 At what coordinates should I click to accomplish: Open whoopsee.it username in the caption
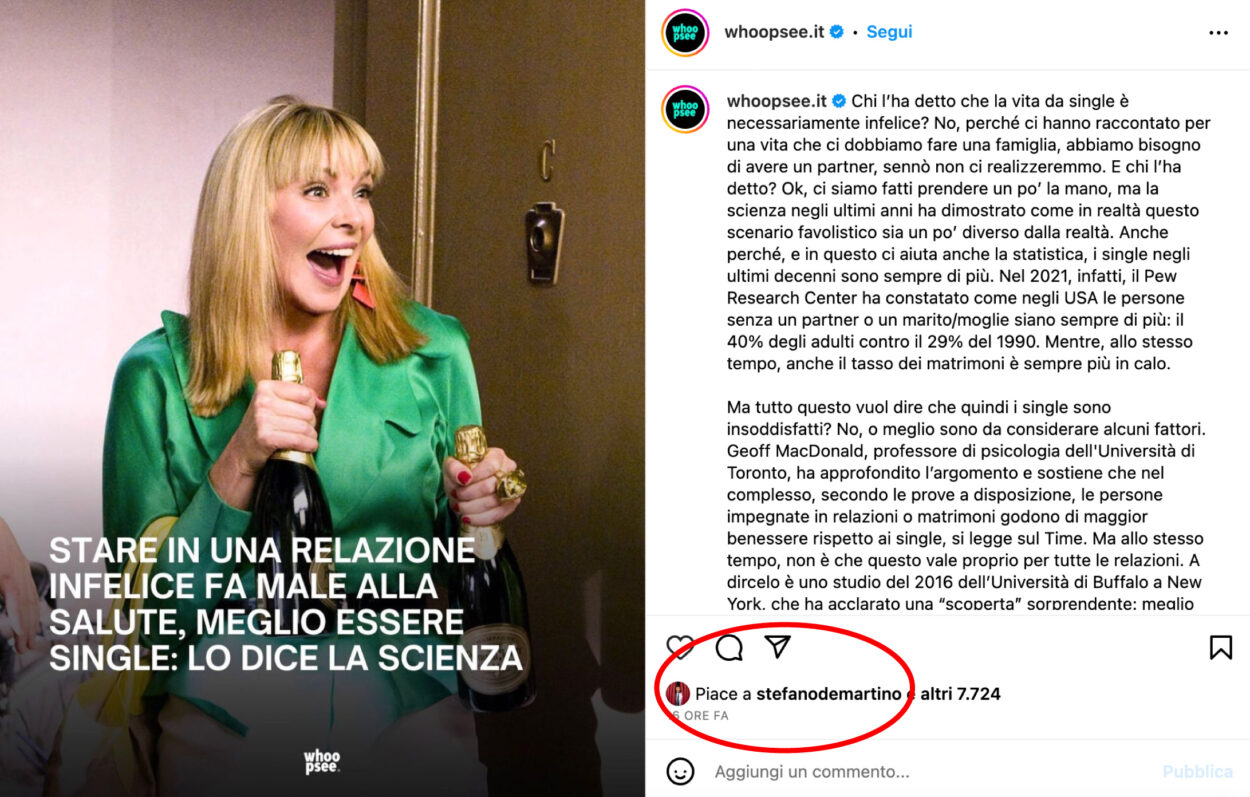tap(777, 101)
